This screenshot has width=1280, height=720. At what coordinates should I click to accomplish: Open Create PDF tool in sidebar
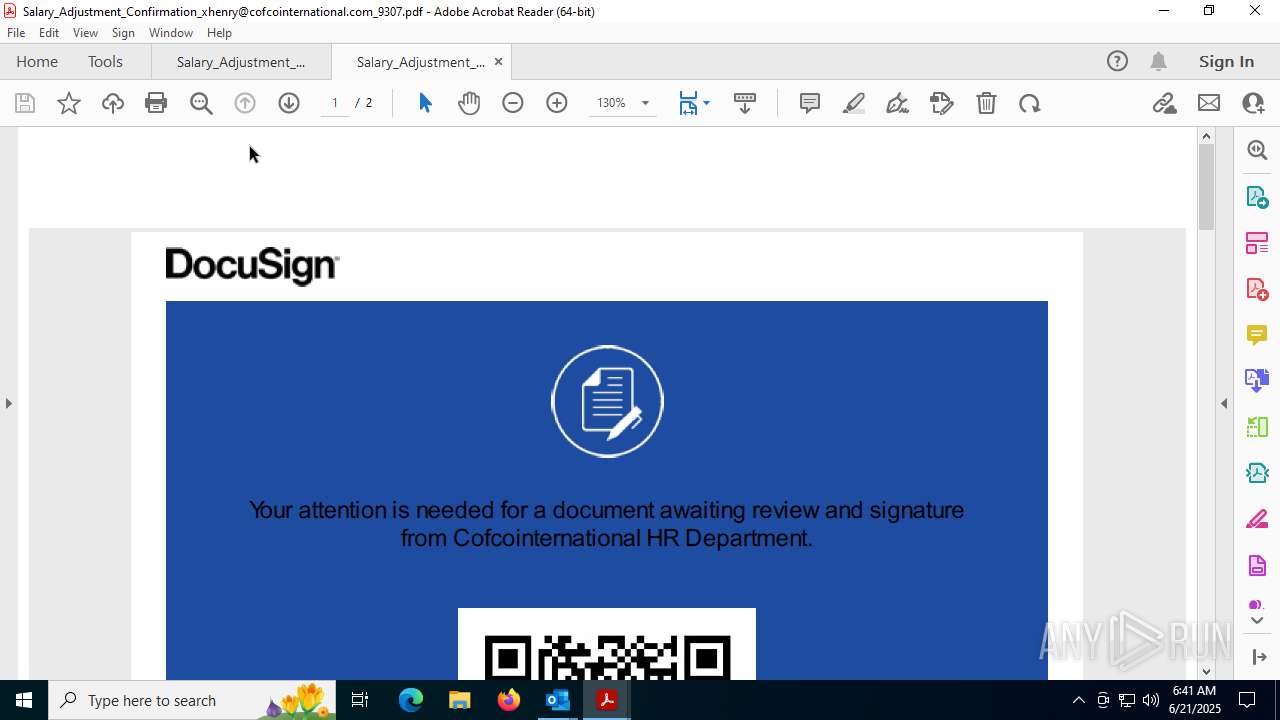1257,289
